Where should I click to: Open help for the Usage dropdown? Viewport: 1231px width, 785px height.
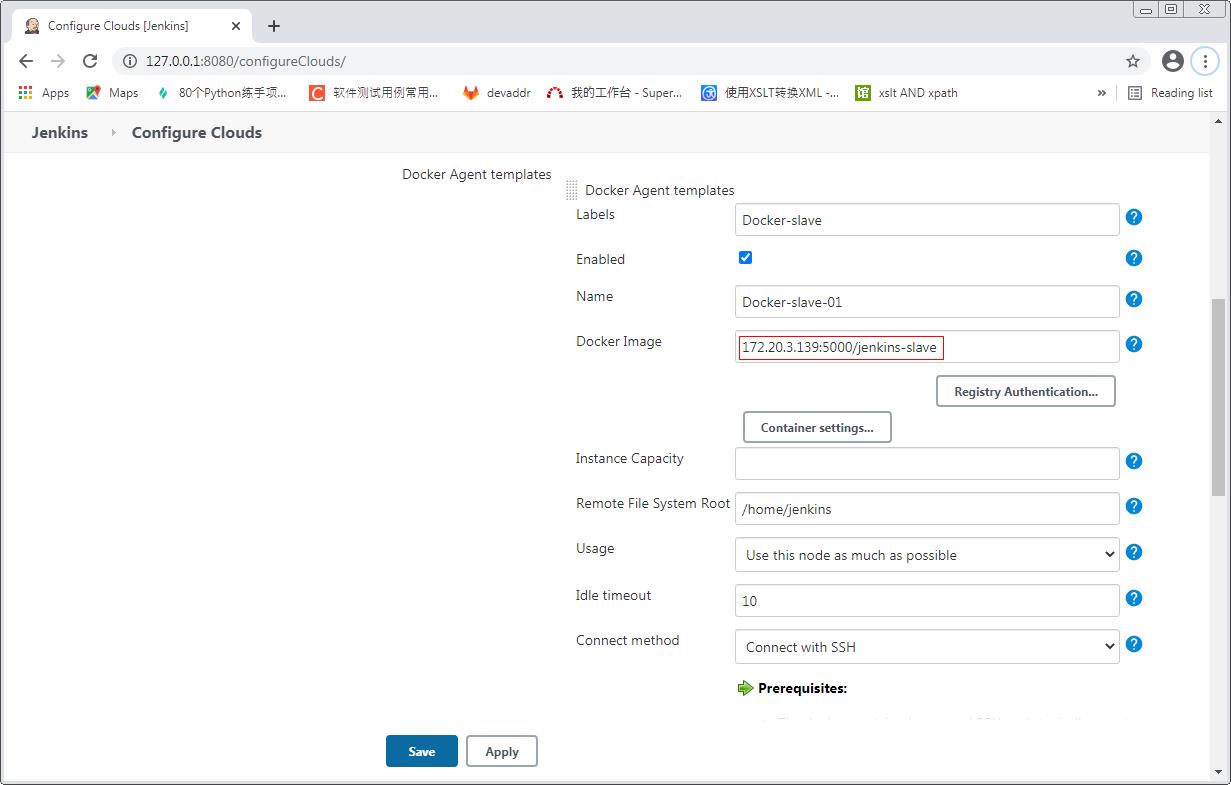[x=1134, y=552]
